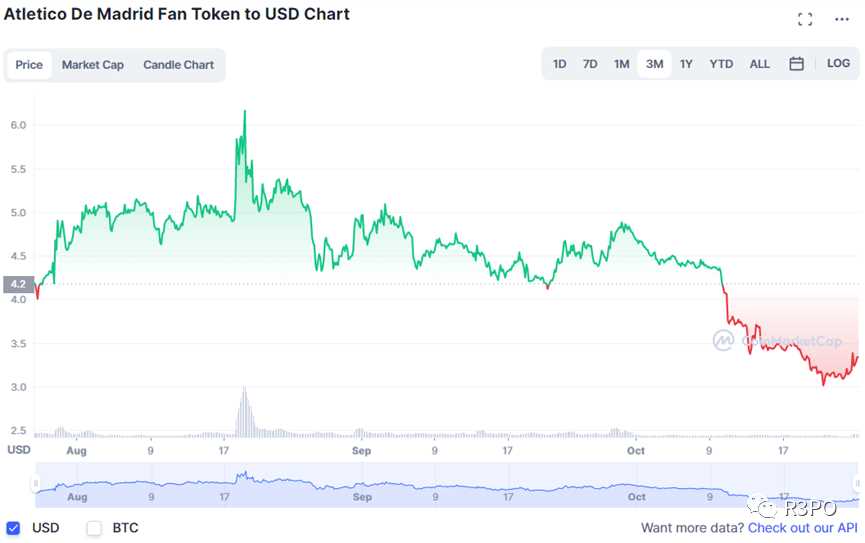
Task: Enable the BTC checkbox
Action: tap(94, 527)
